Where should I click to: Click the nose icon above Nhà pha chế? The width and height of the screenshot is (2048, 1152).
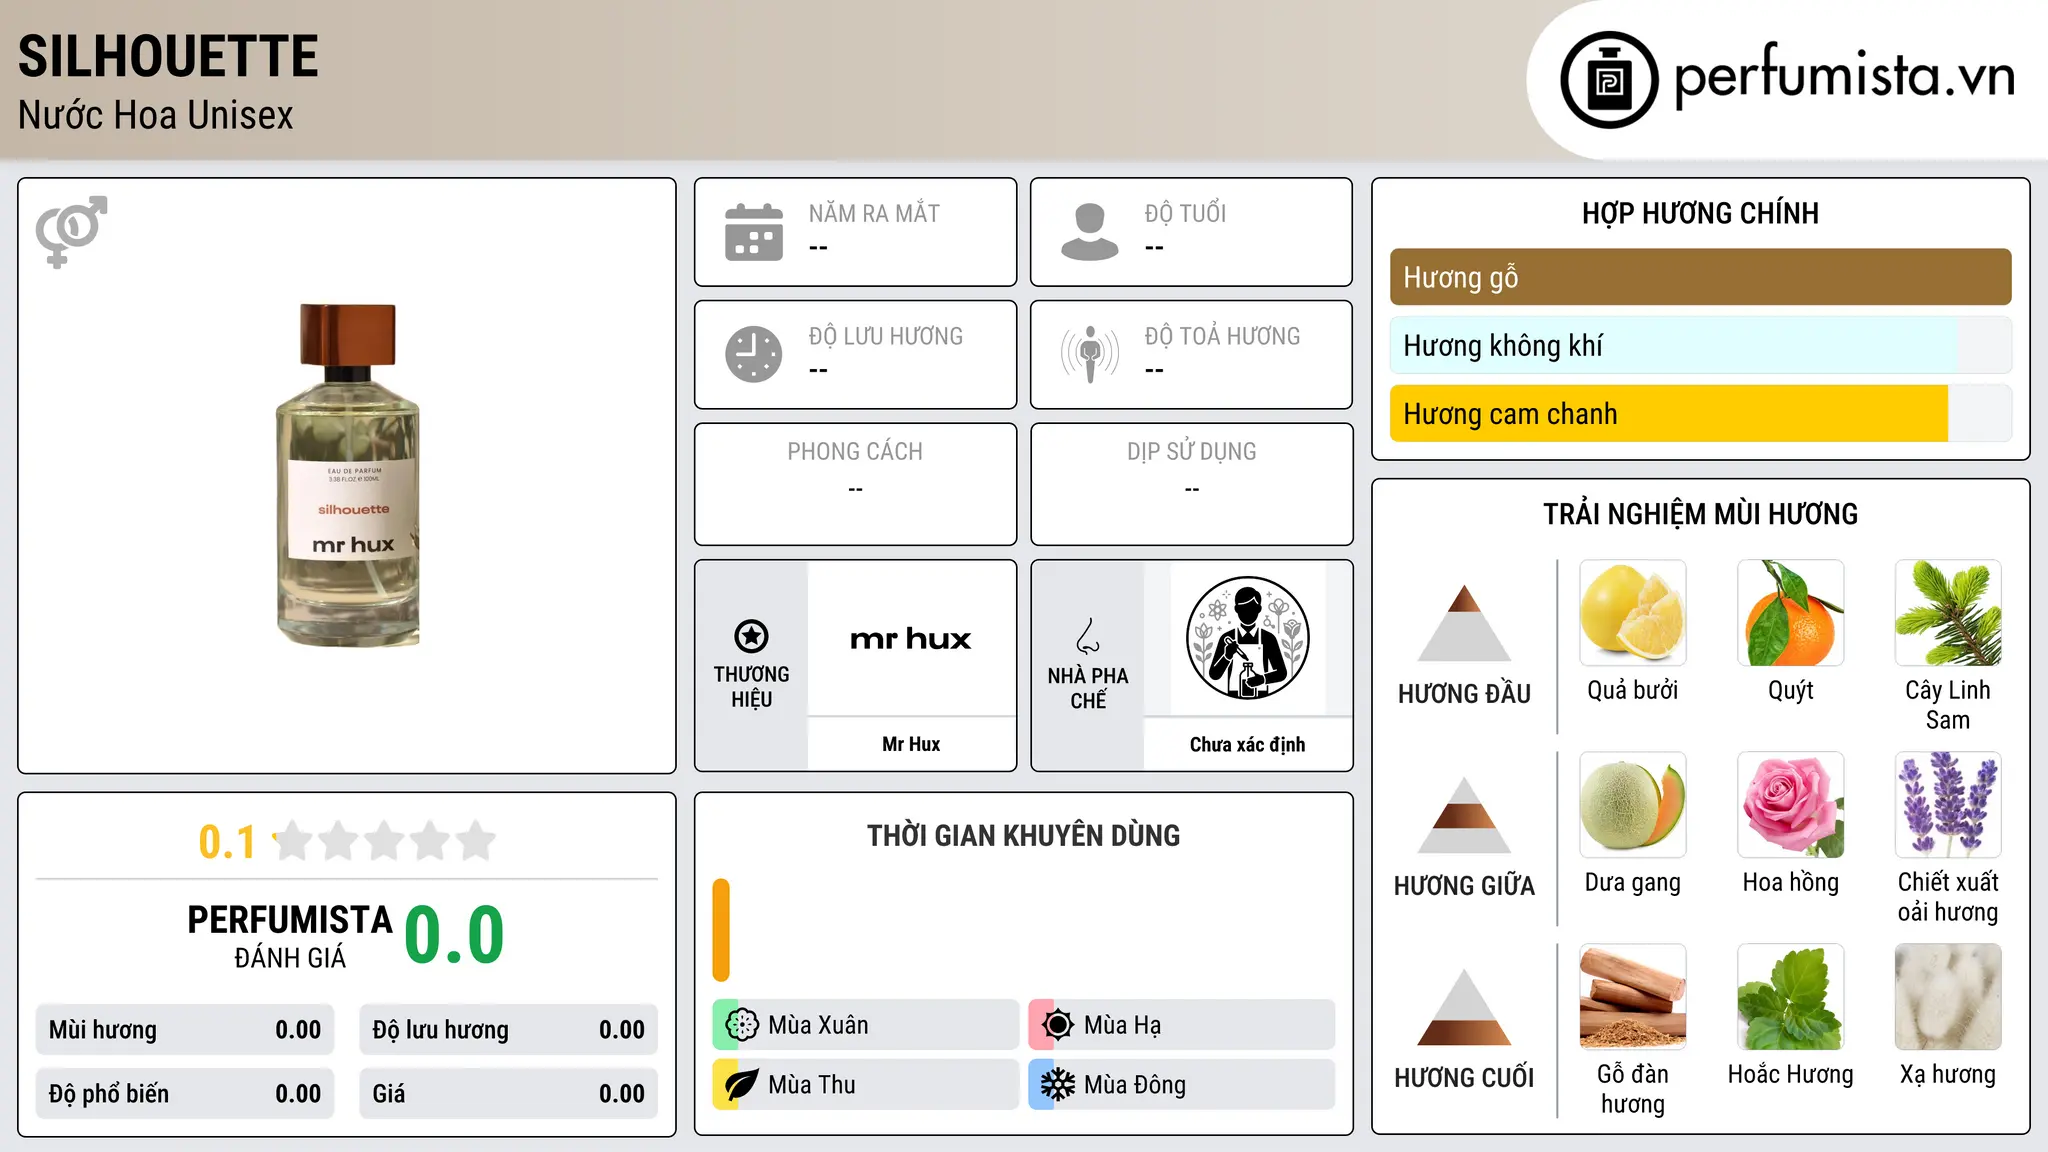click(1088, 636)
